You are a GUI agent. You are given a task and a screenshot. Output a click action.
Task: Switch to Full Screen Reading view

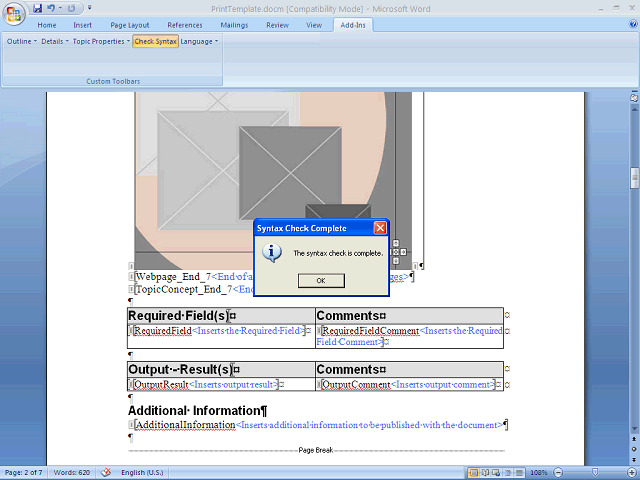(x=485, y=473)
